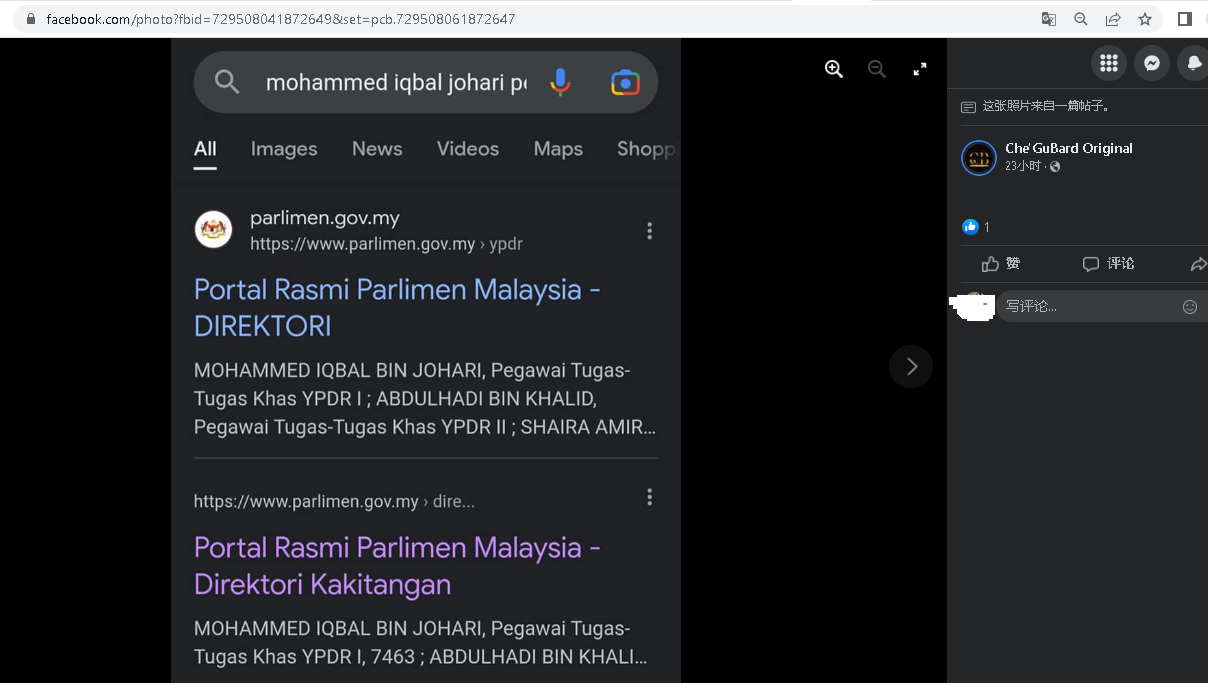Open the translate page icon
Image resolution: width=1208 pixels, height=686 pixels.
click(x=1049, y=19)
